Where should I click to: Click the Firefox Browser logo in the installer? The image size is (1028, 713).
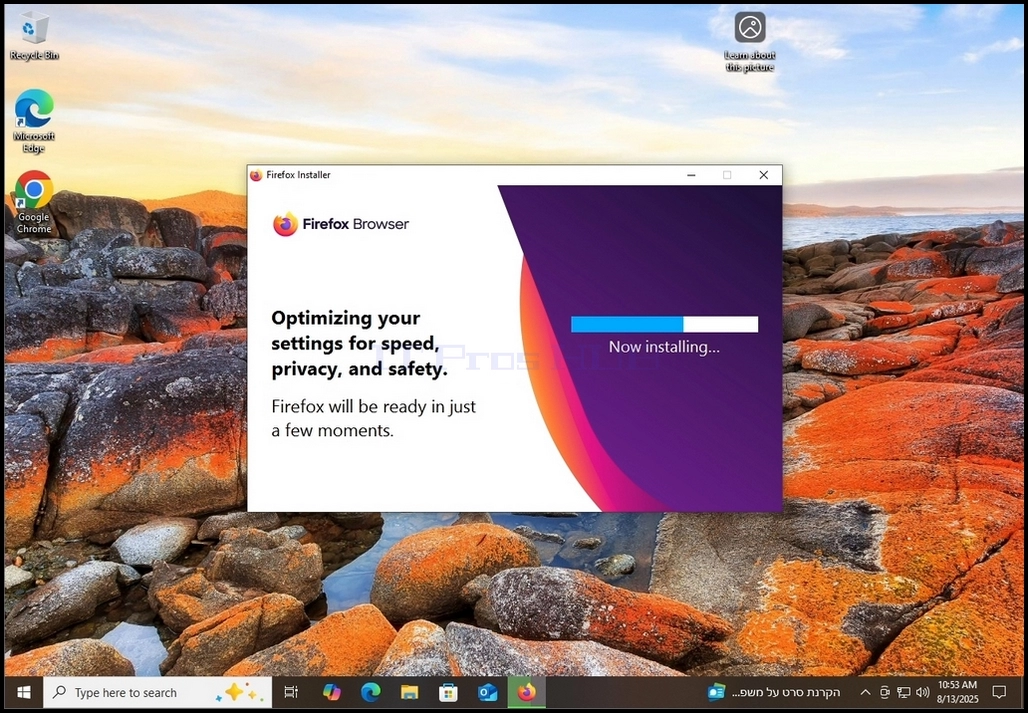click(x=341, y=224)
